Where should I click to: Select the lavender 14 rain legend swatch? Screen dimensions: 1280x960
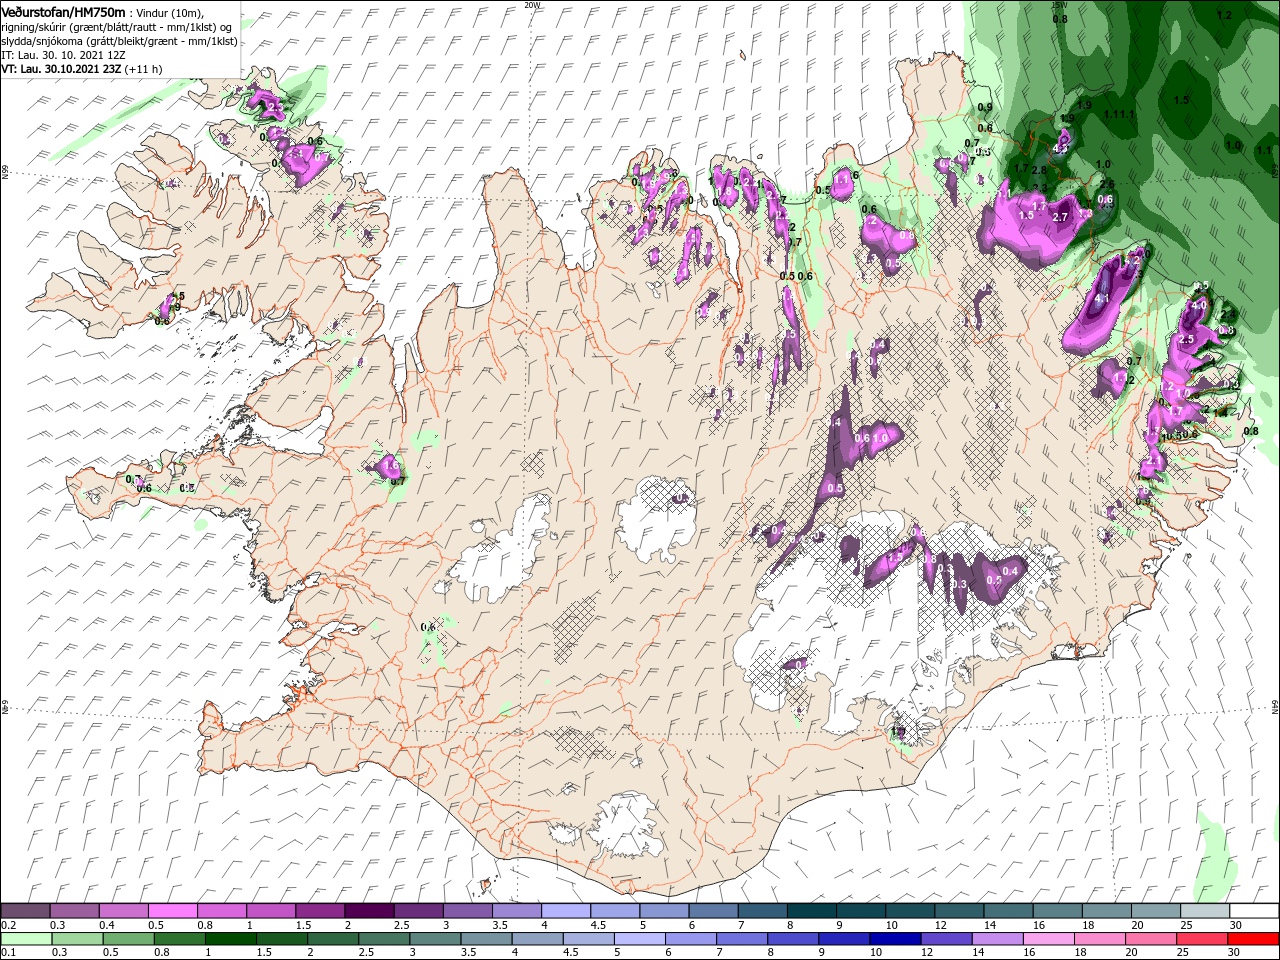click(998, 939)
